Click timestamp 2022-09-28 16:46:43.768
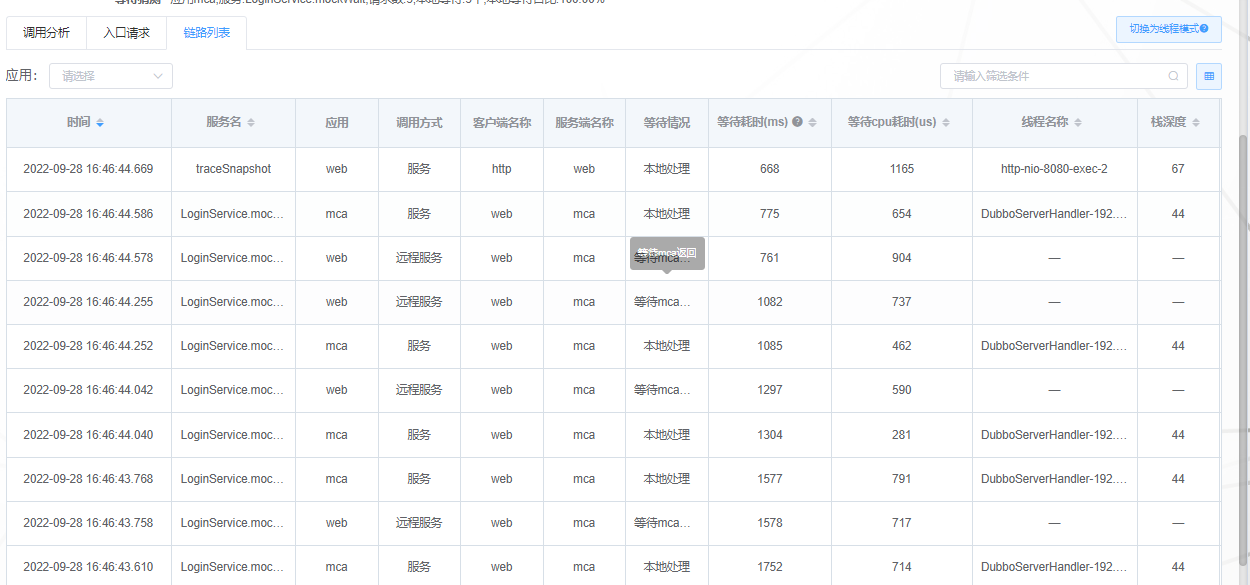 (88, 479)
